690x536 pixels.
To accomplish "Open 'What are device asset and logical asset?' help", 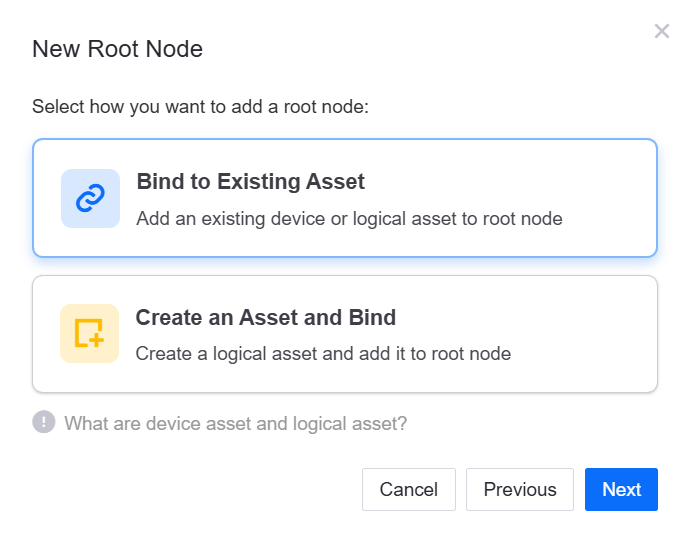I will (235, 423).
